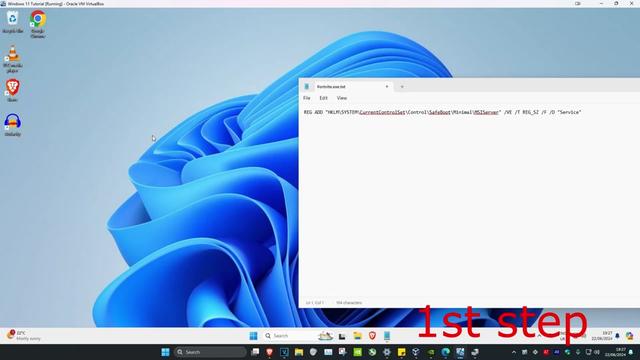Open the host Start menu on dark taskbar

point(165,352)
